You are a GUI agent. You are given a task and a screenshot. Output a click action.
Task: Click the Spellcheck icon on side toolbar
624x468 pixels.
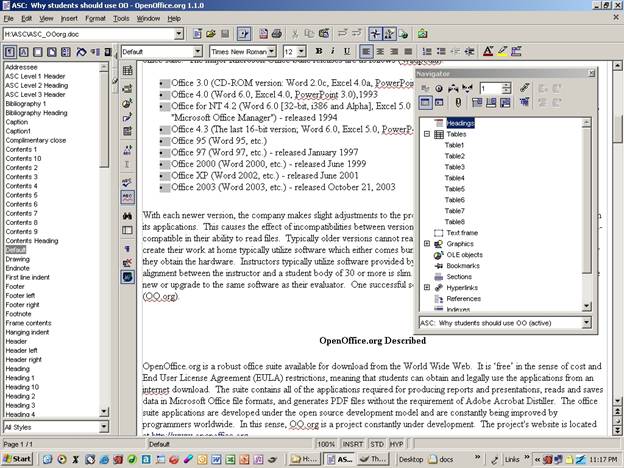pos(127,183)
